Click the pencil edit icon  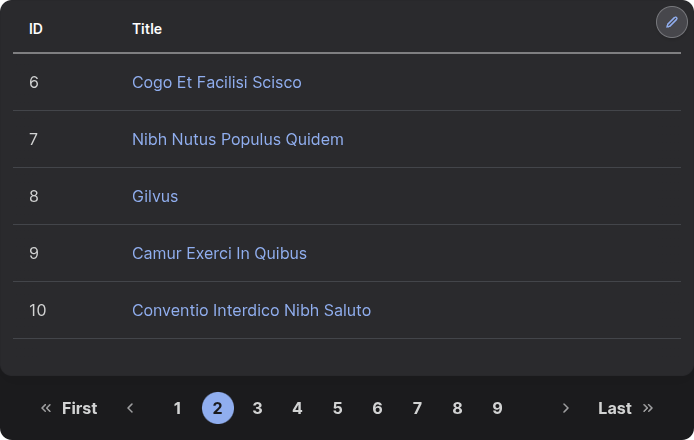click(671, 22)
